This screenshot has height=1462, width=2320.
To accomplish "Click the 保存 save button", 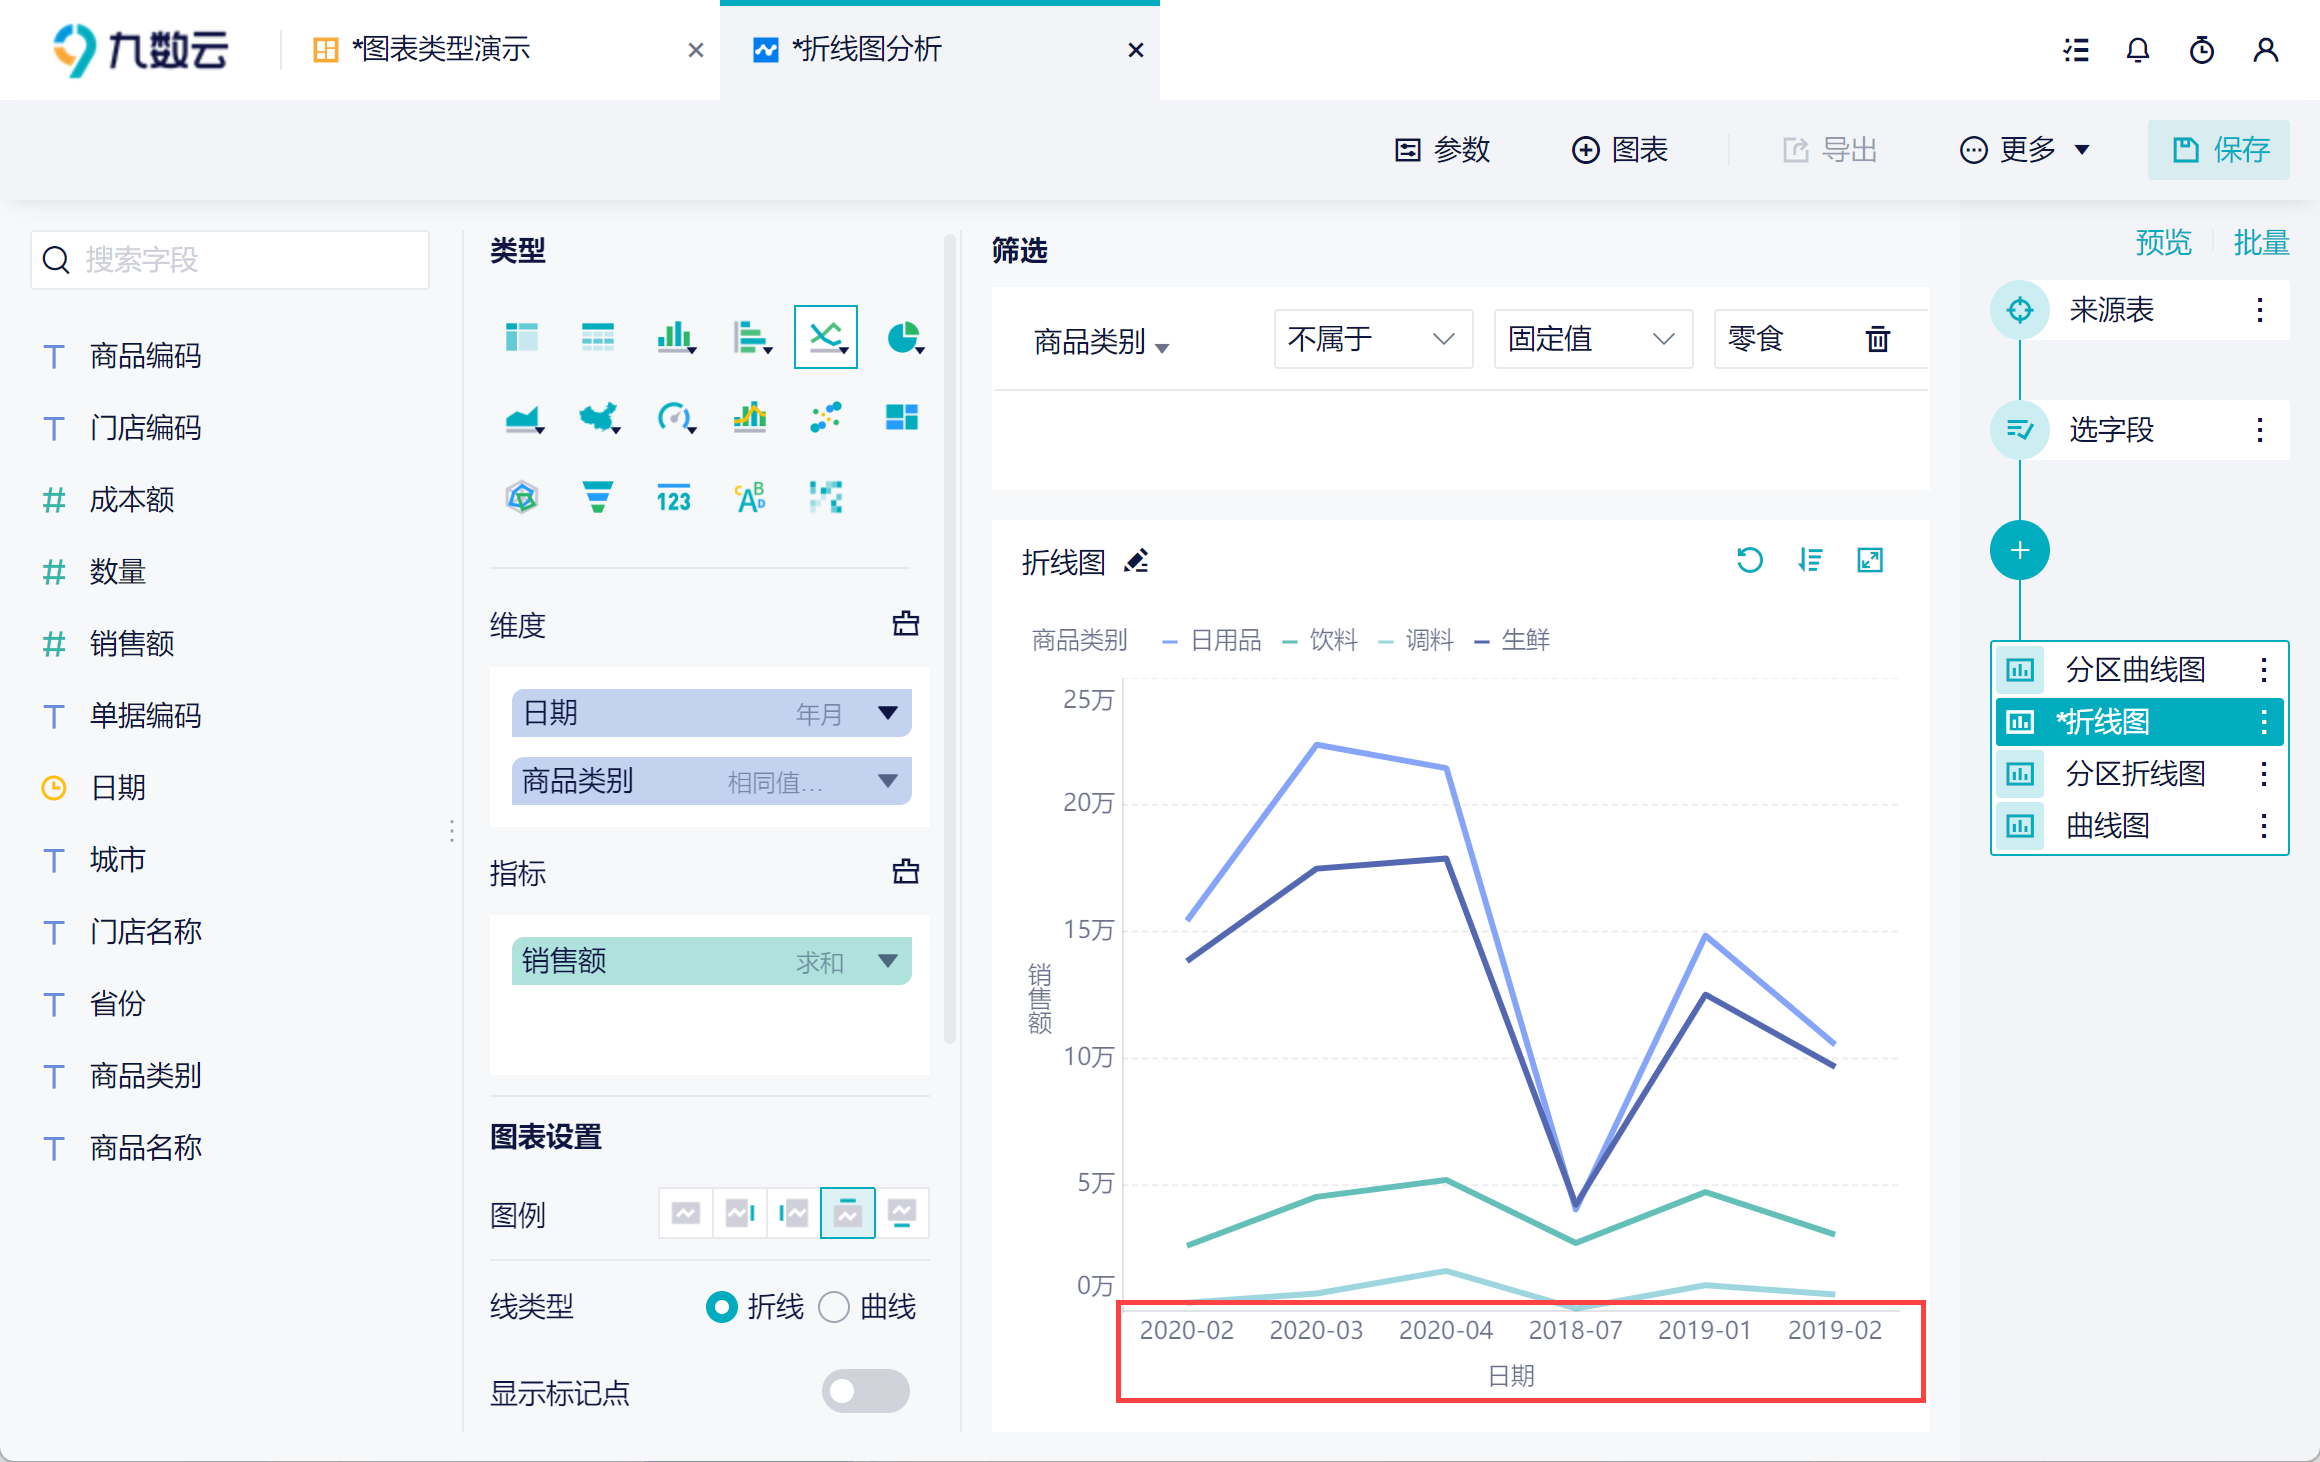I will point(2218,150).
